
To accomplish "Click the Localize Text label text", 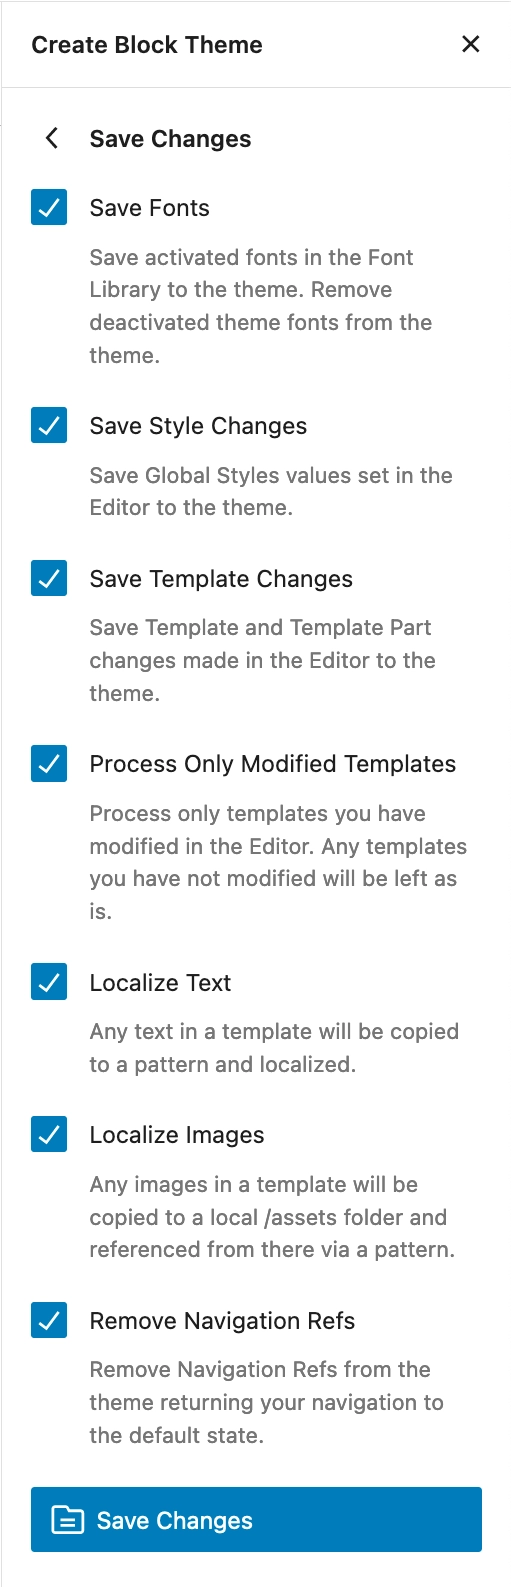I will [160, 983].
